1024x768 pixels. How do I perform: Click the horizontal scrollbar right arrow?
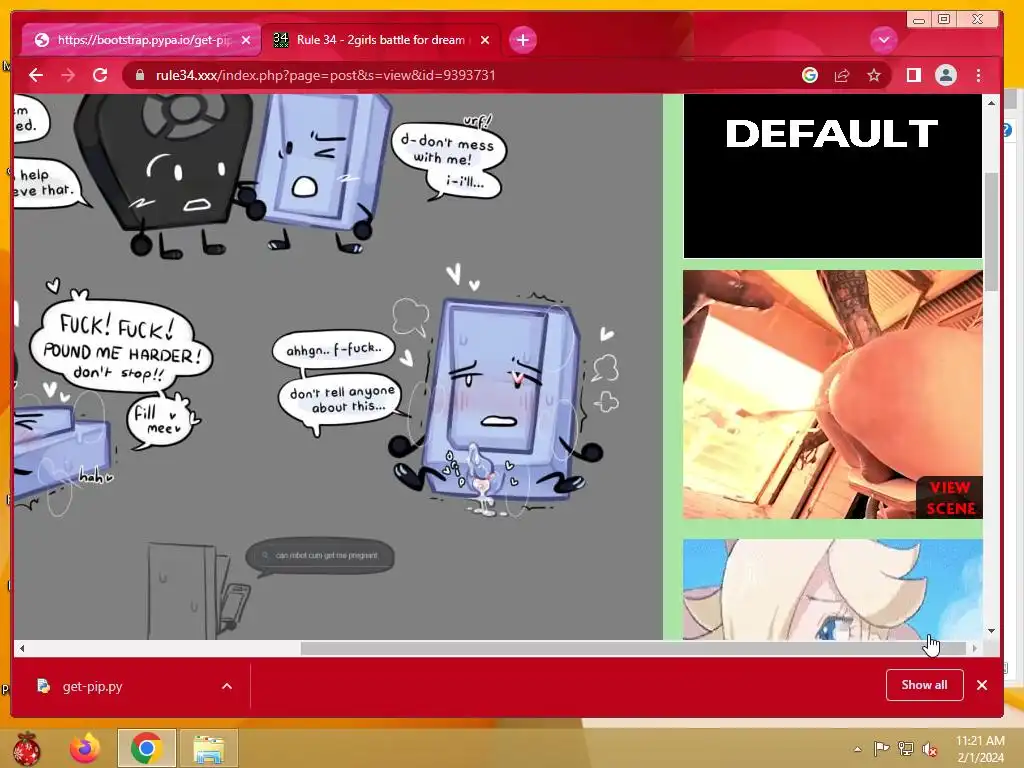974,648
